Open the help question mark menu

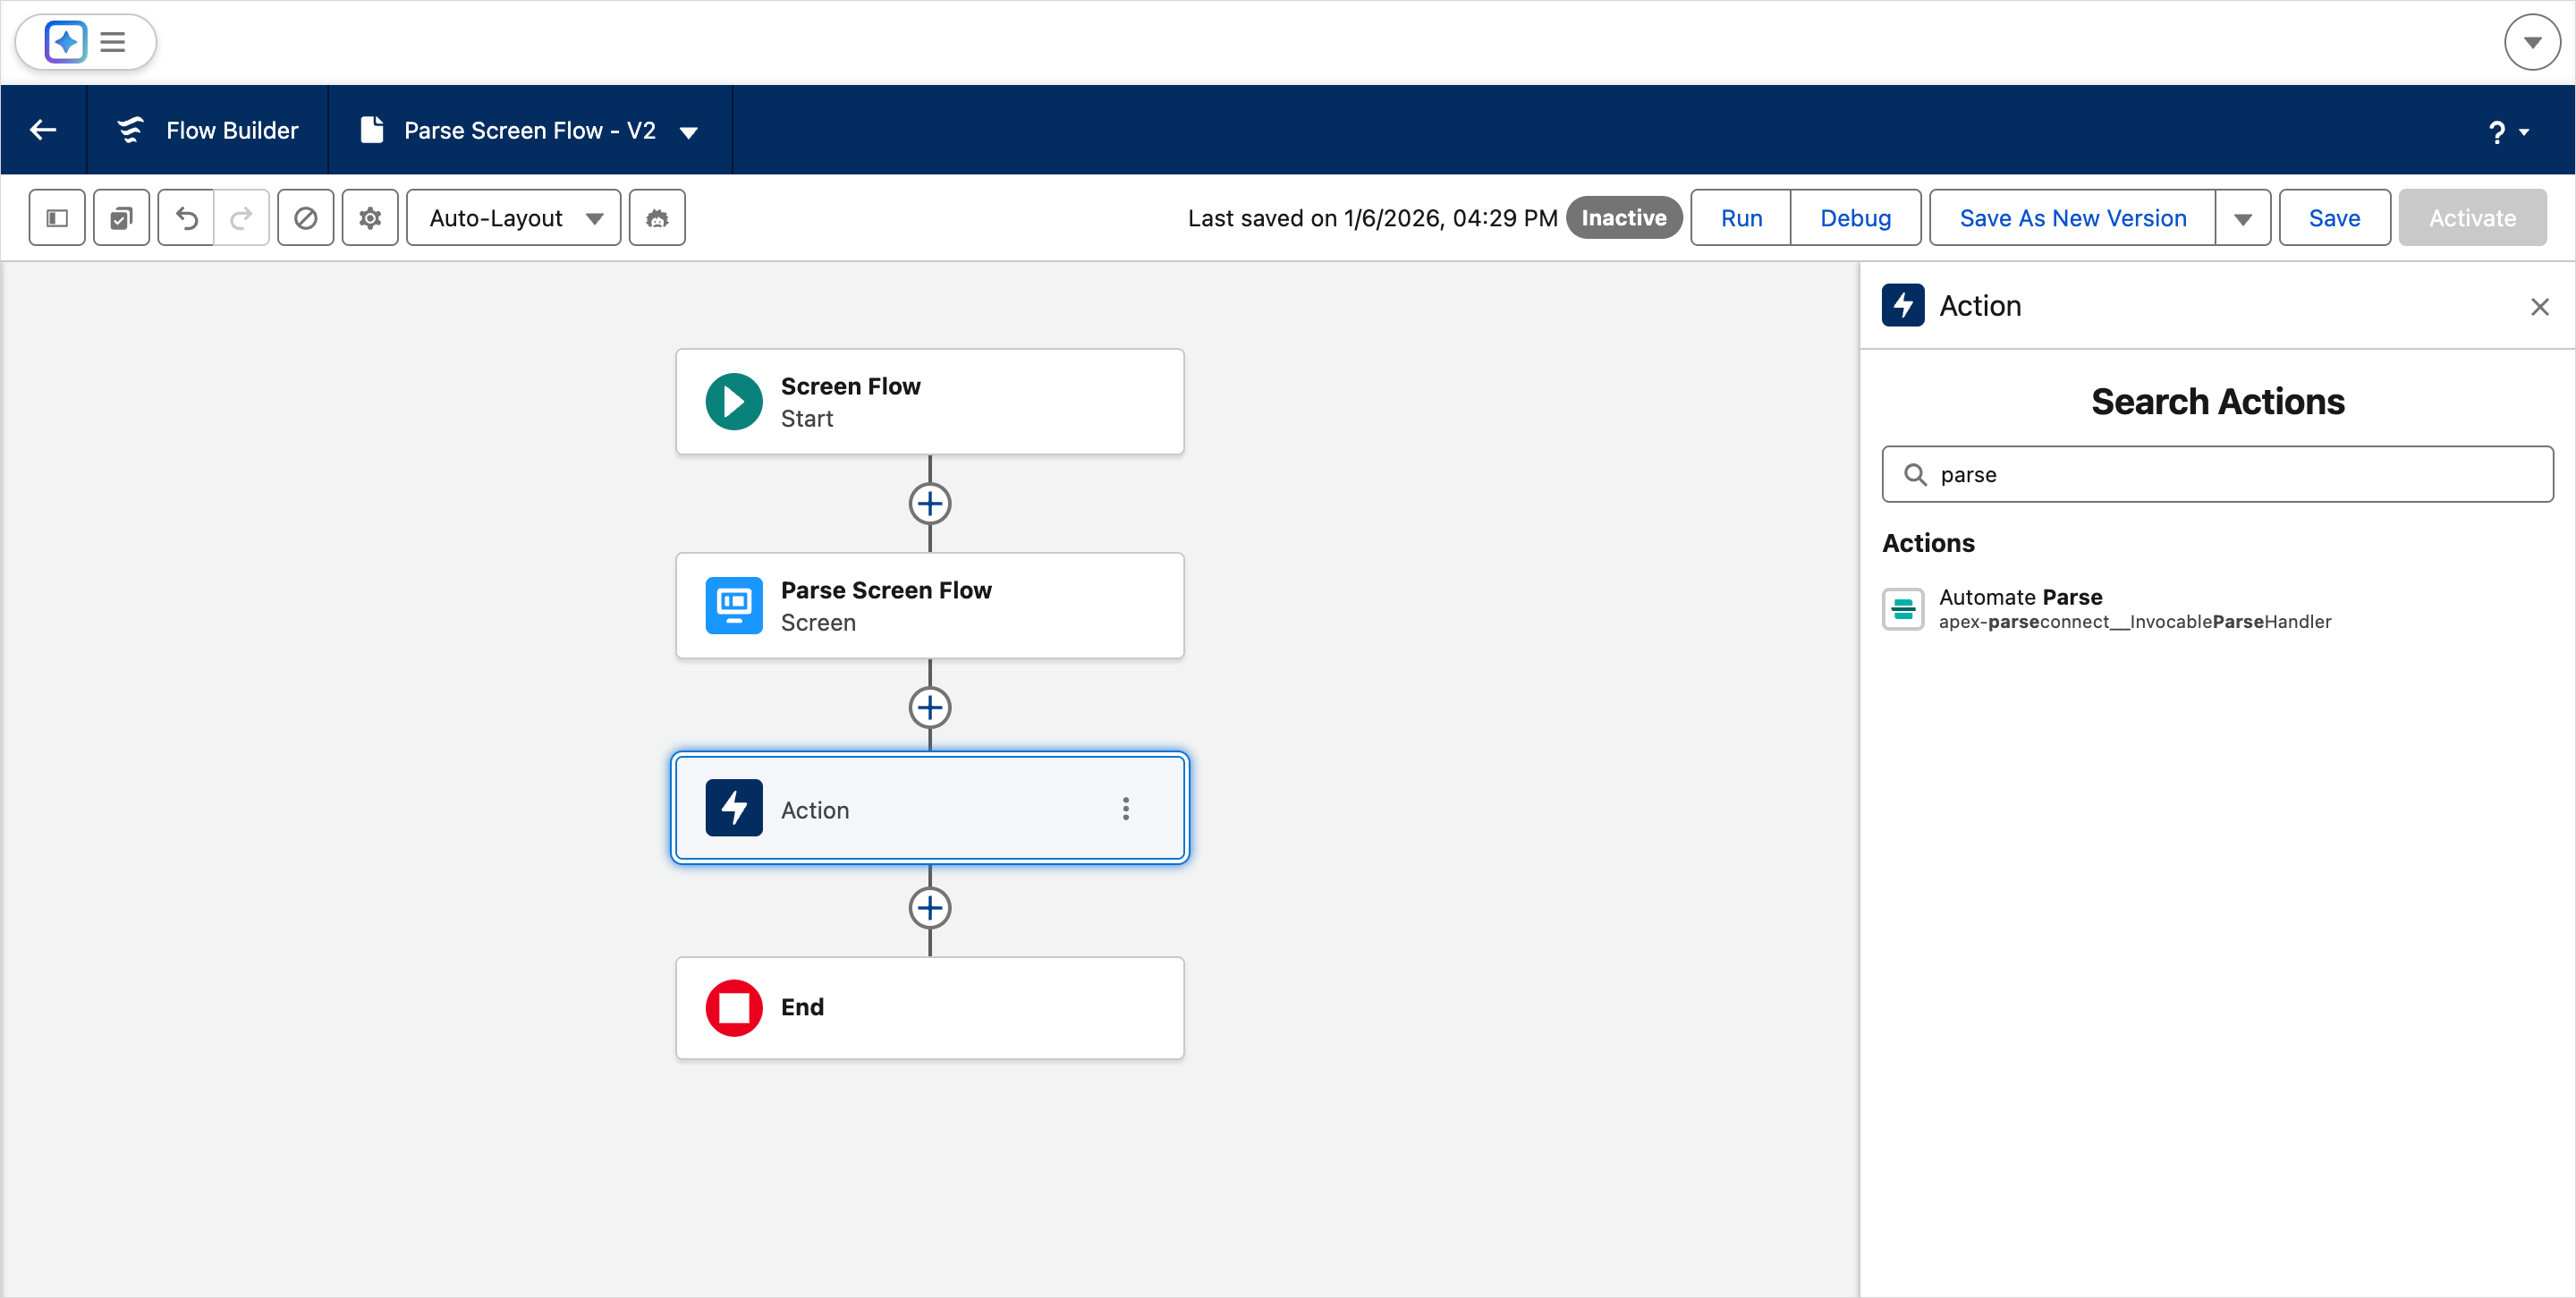click(x=2508, y=132)
